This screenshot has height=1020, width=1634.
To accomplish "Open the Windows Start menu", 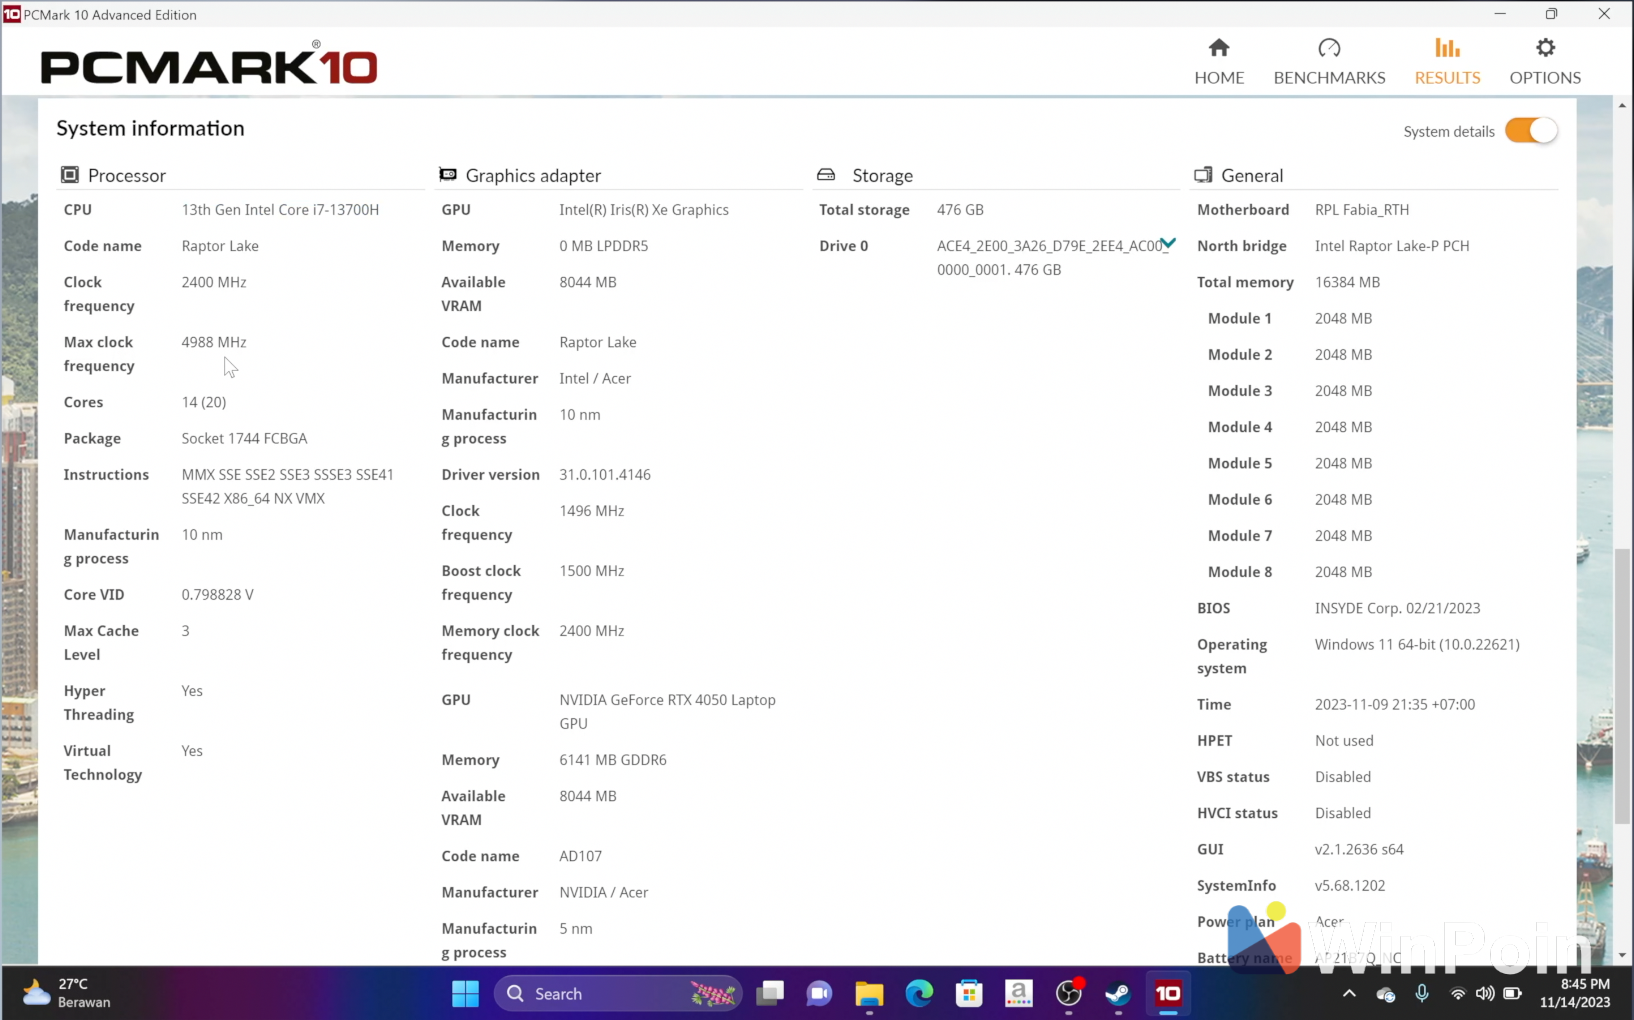I will click(x=465, y=994).
